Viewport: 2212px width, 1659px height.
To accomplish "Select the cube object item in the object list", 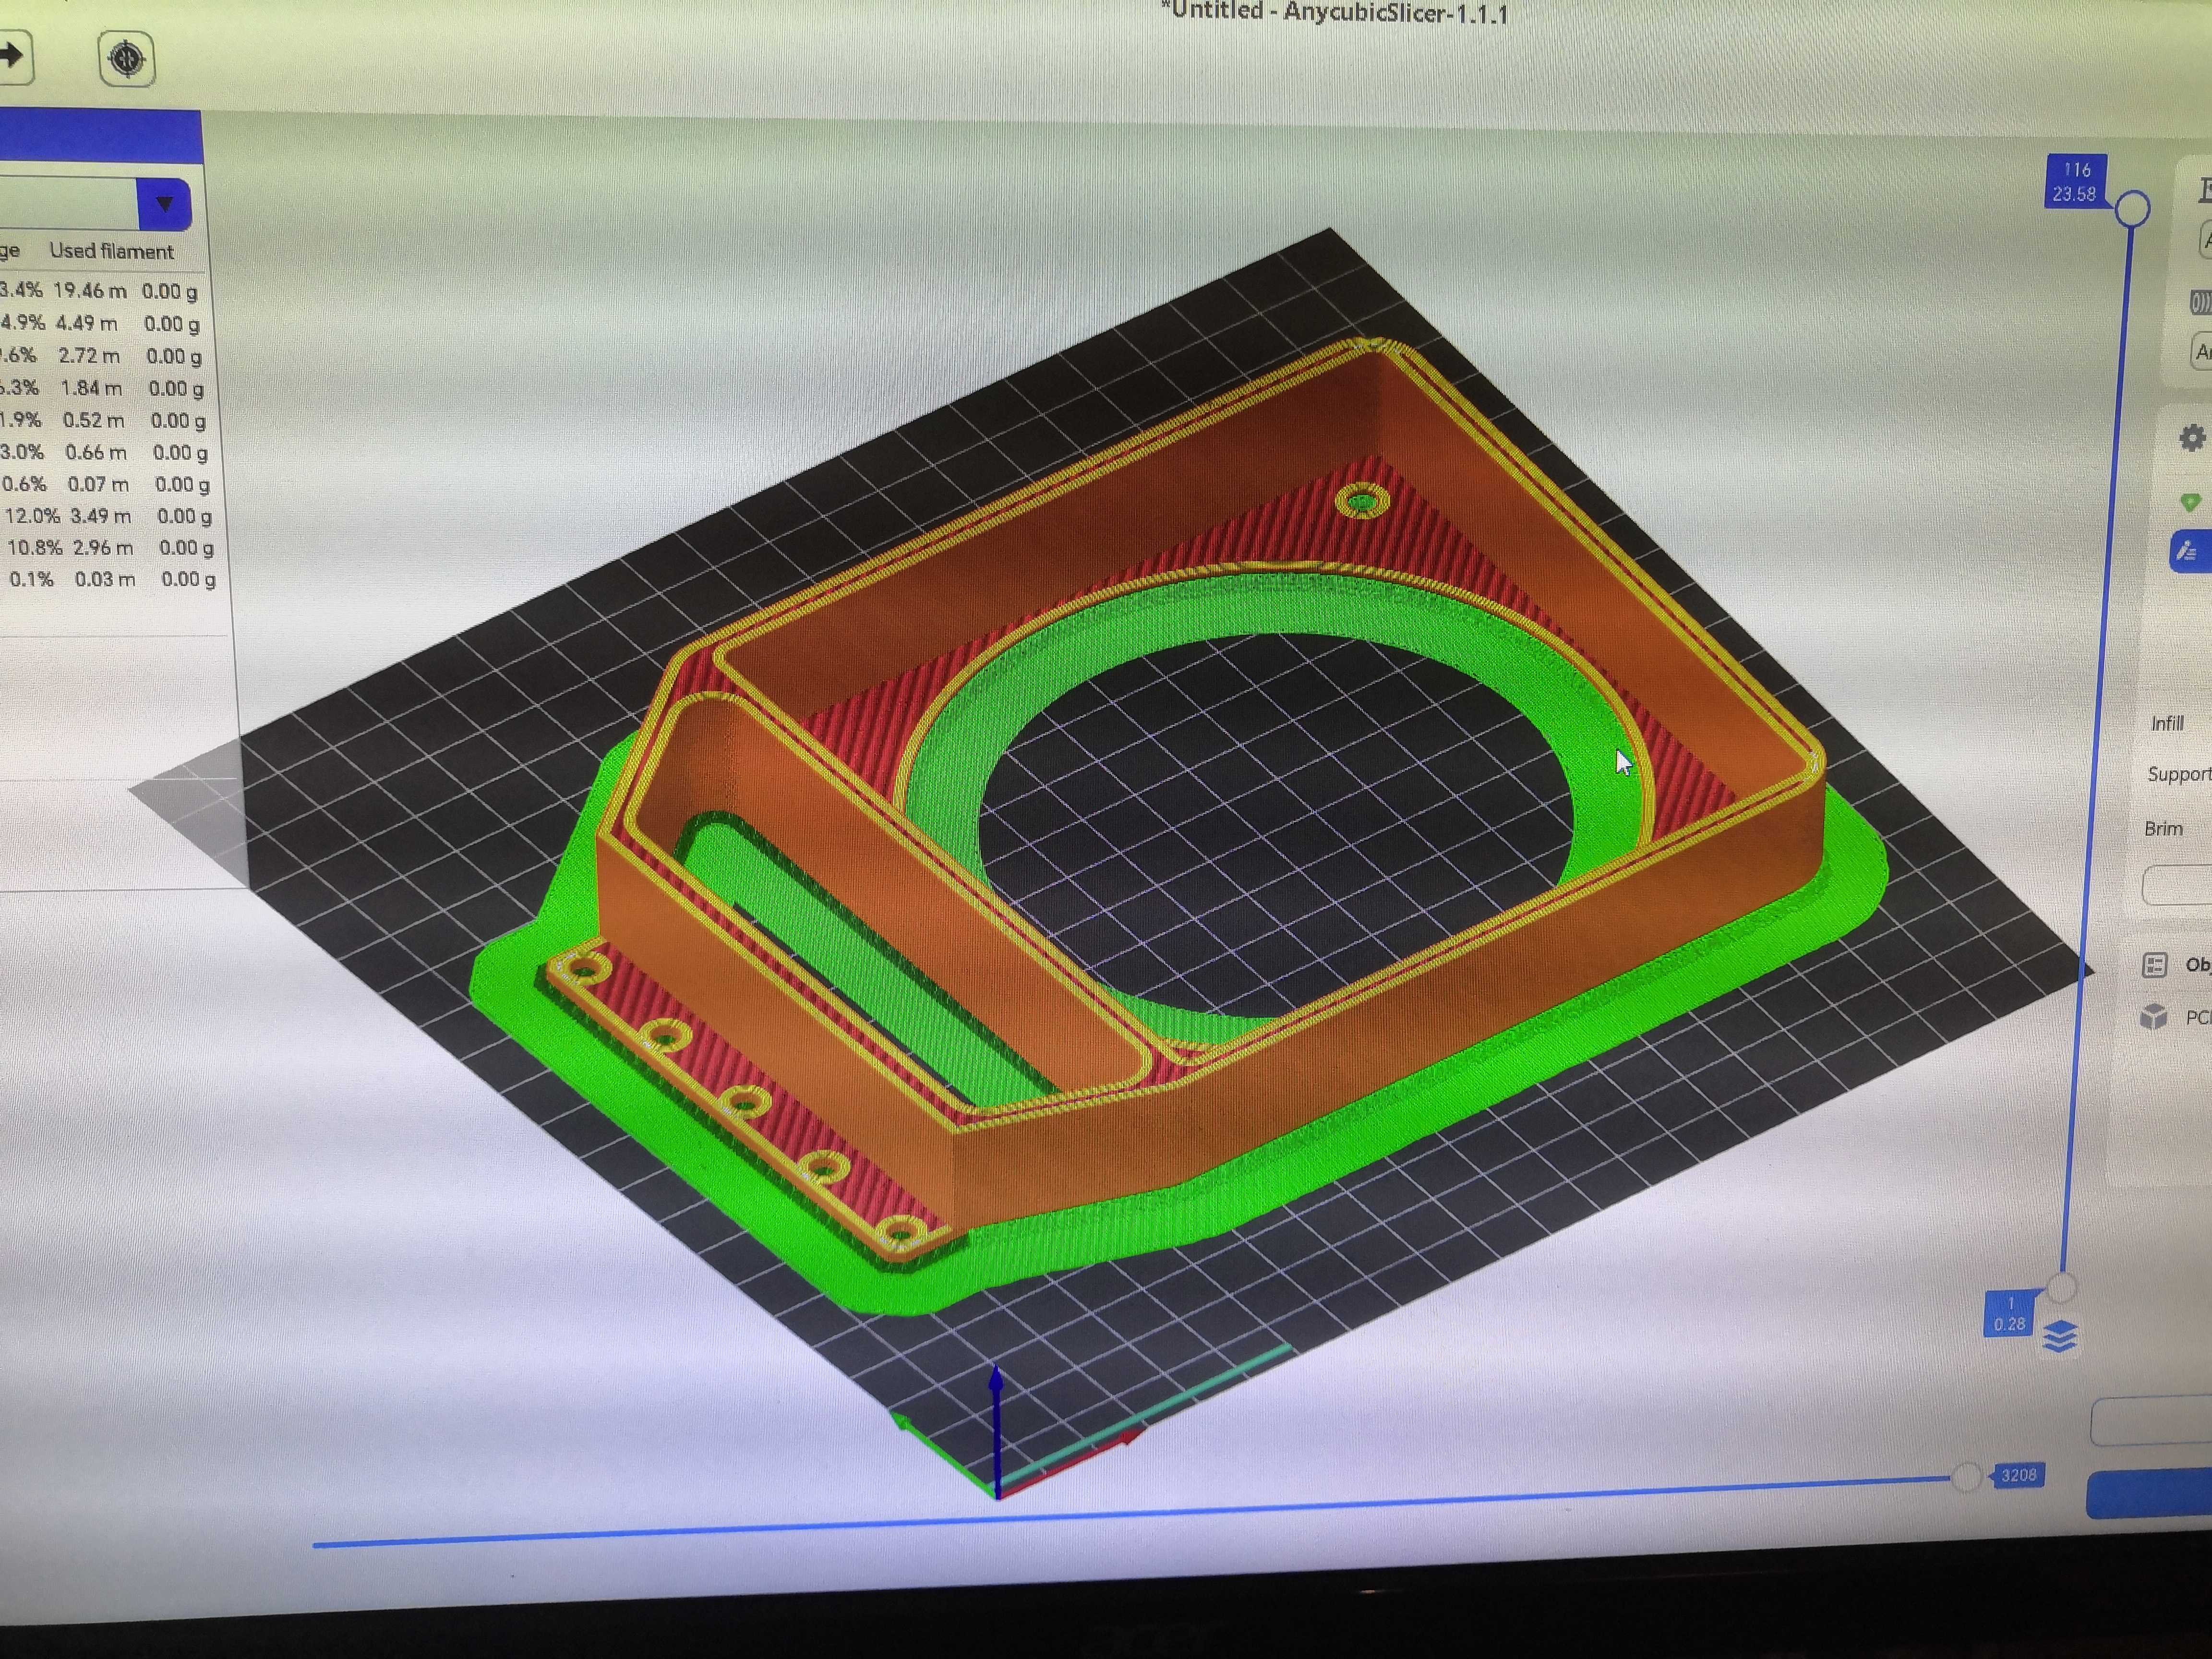I will coord(2175,1018).
